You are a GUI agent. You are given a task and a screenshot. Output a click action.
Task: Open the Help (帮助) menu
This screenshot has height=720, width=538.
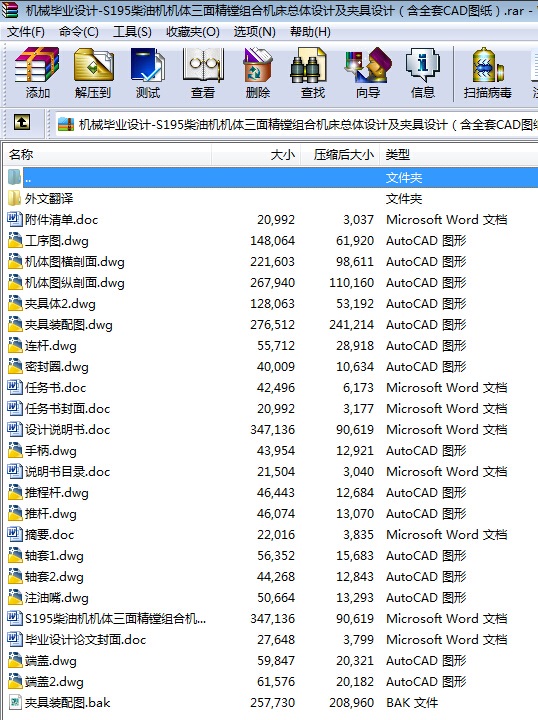310,32
